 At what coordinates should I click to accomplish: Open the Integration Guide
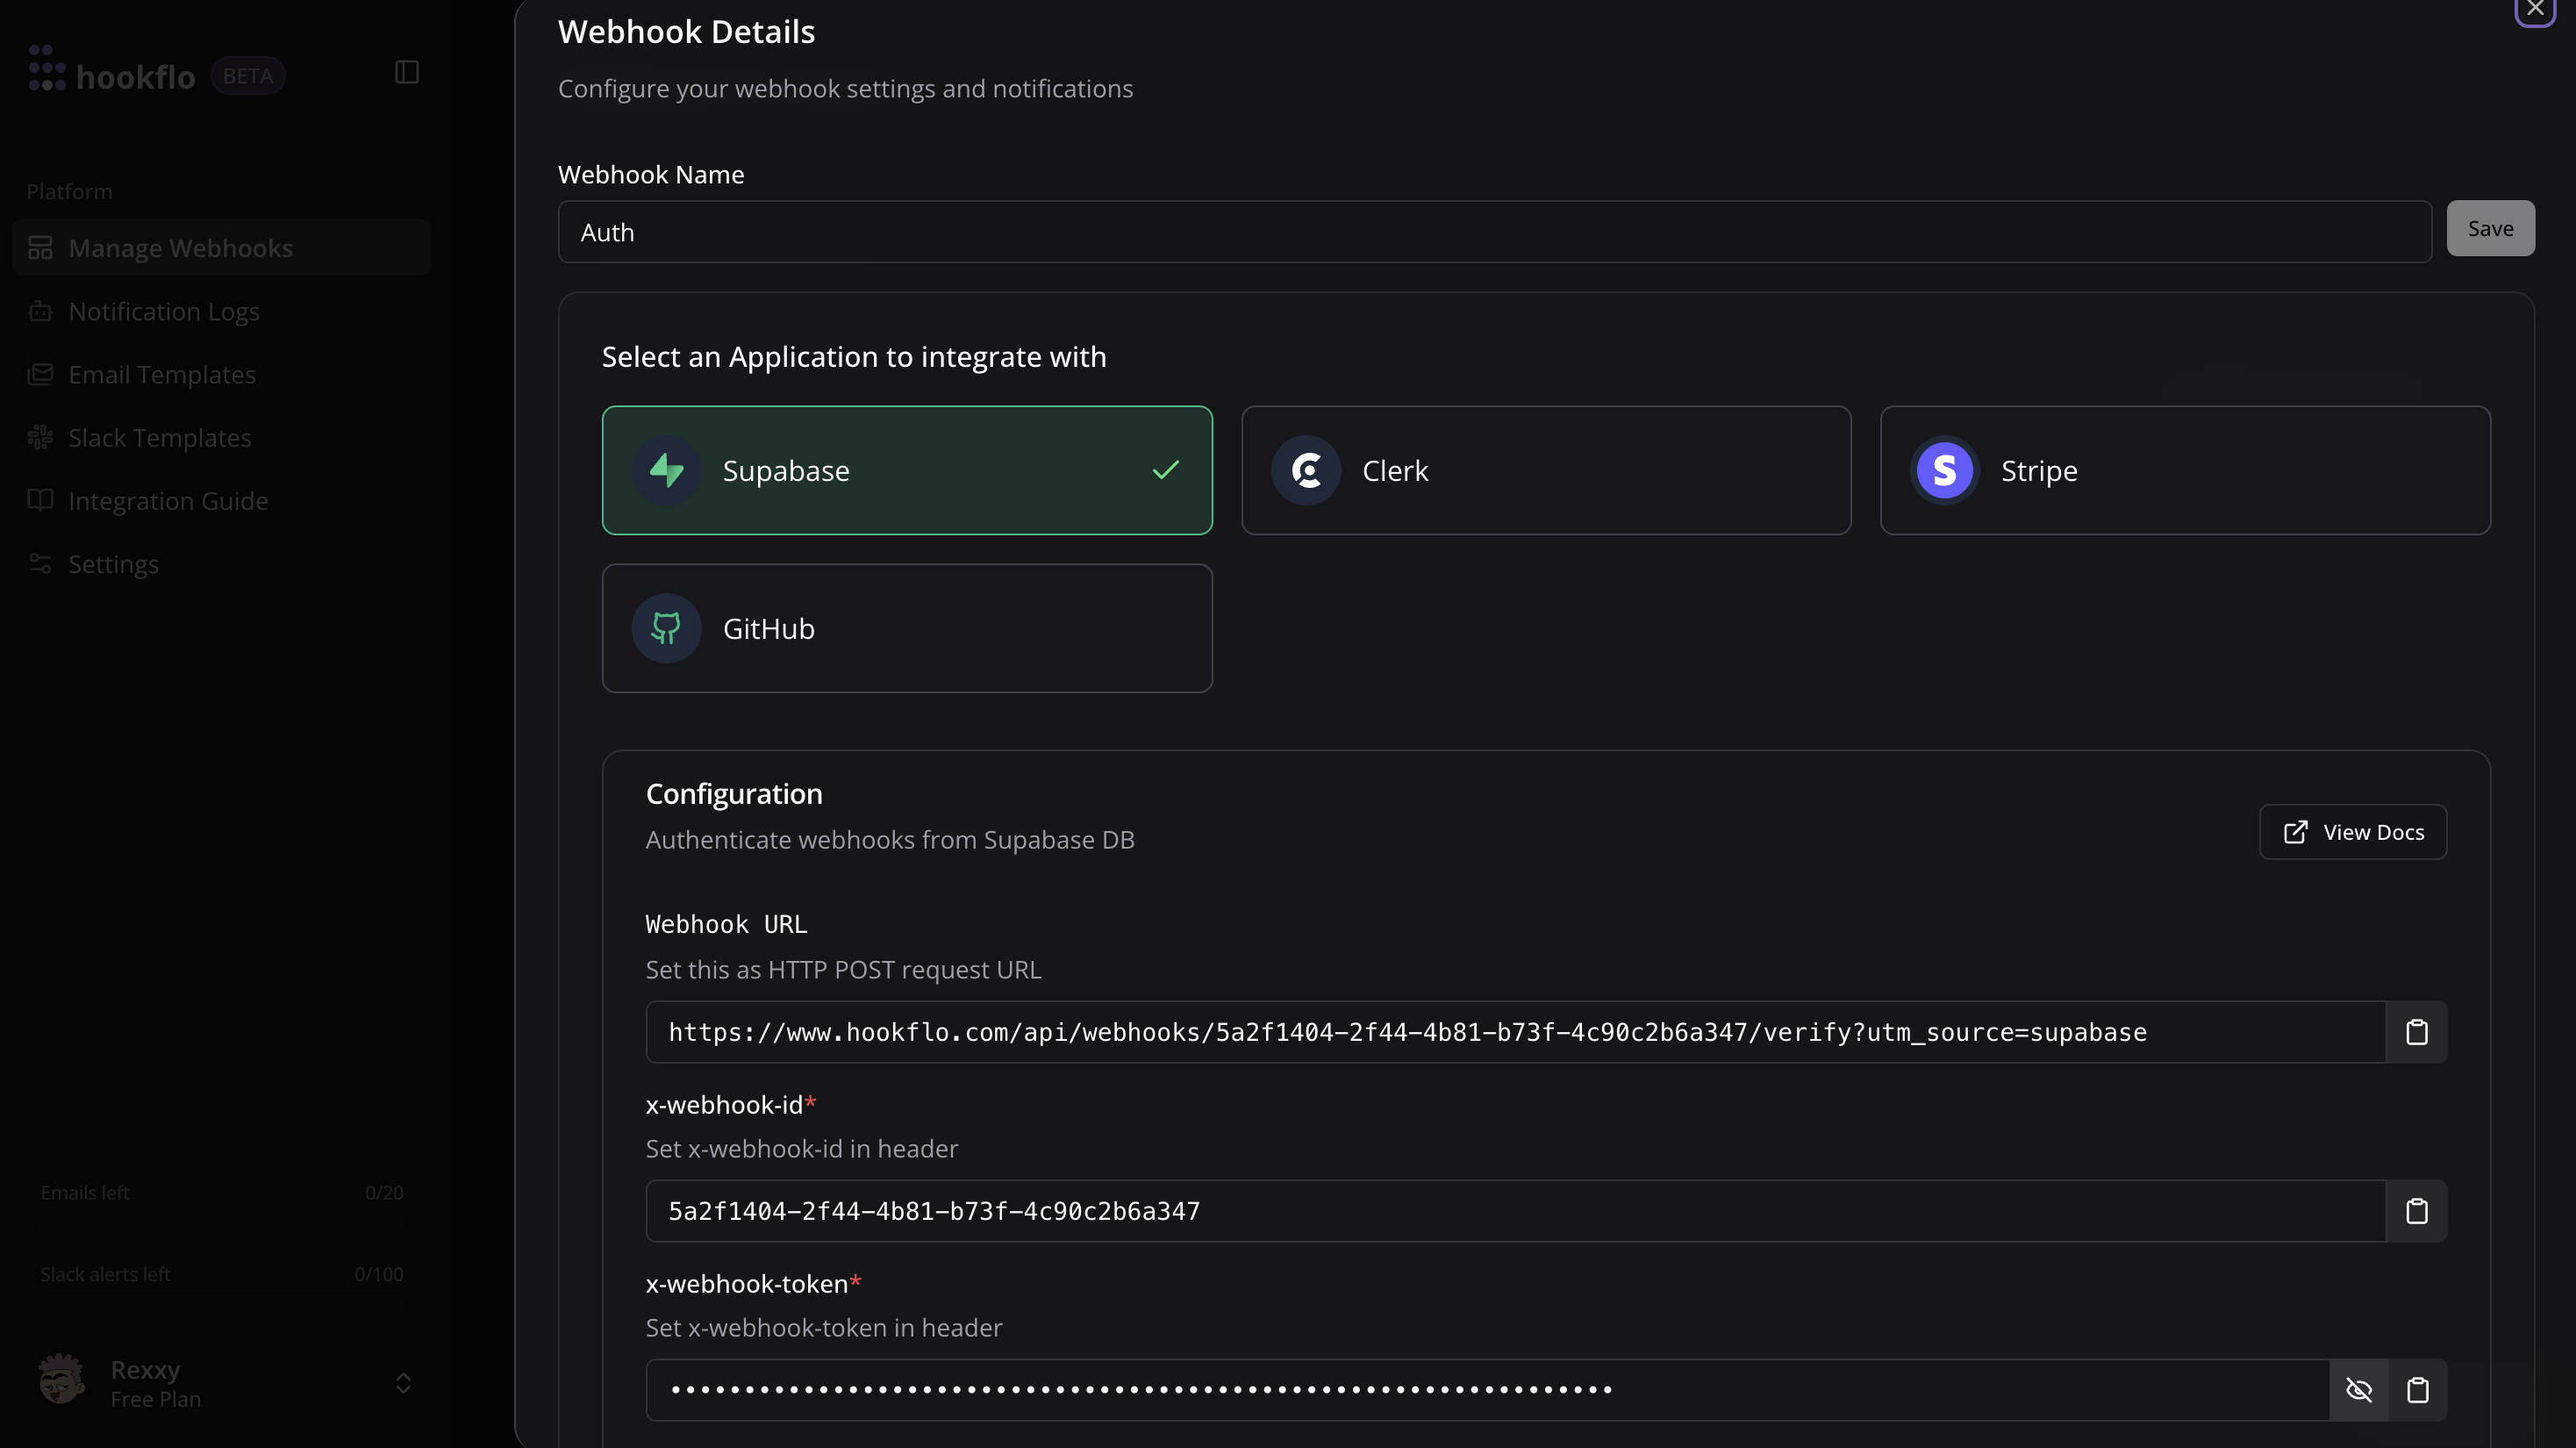click(x=168, y=500)
